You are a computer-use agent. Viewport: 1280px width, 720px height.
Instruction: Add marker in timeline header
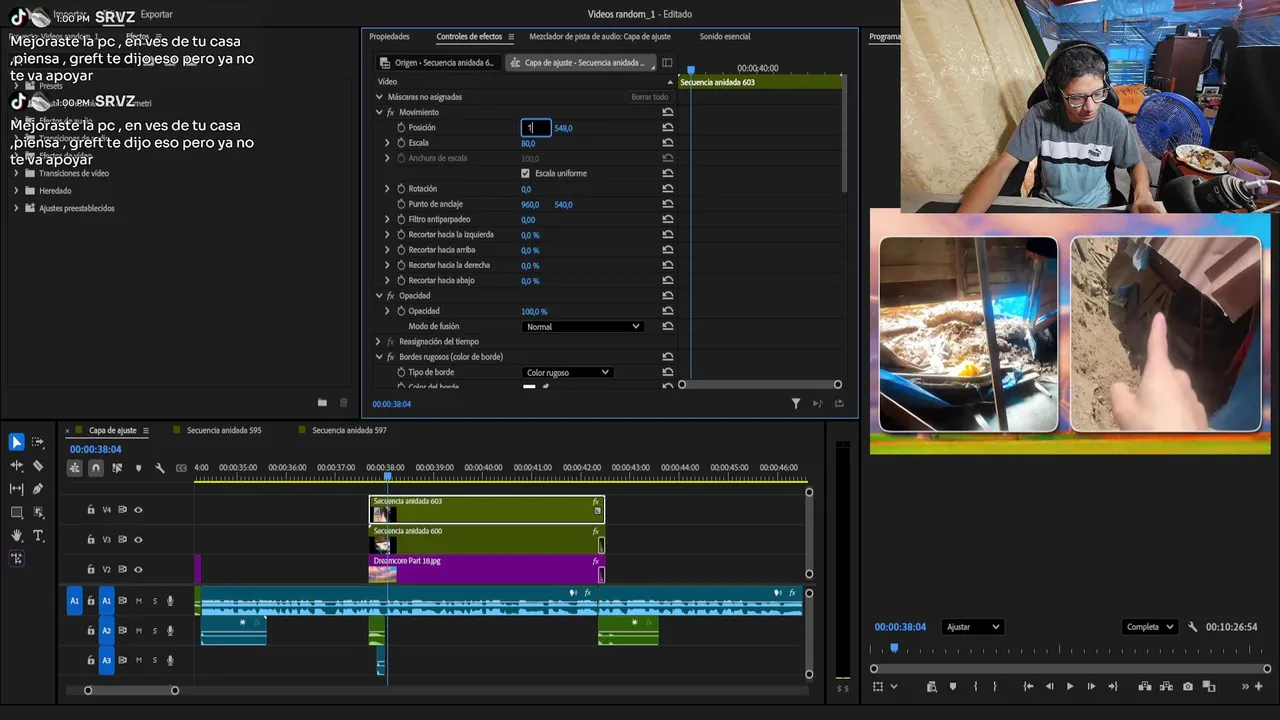(x=138, y=468)
